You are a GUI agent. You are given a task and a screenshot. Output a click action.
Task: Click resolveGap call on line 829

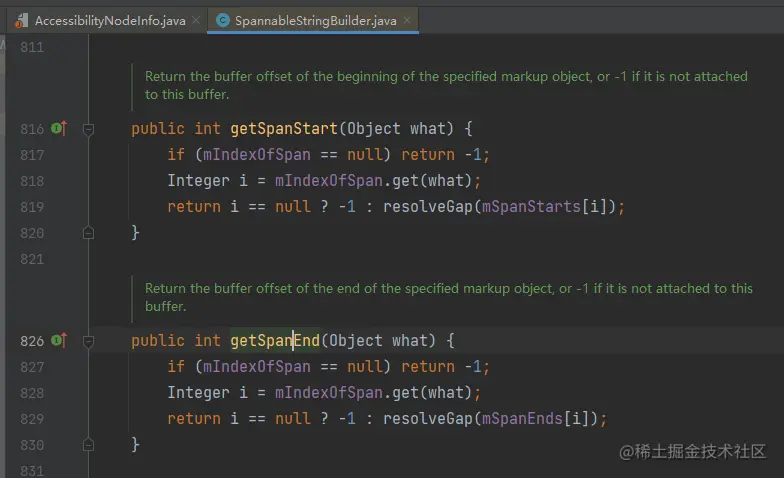[428, 418]
